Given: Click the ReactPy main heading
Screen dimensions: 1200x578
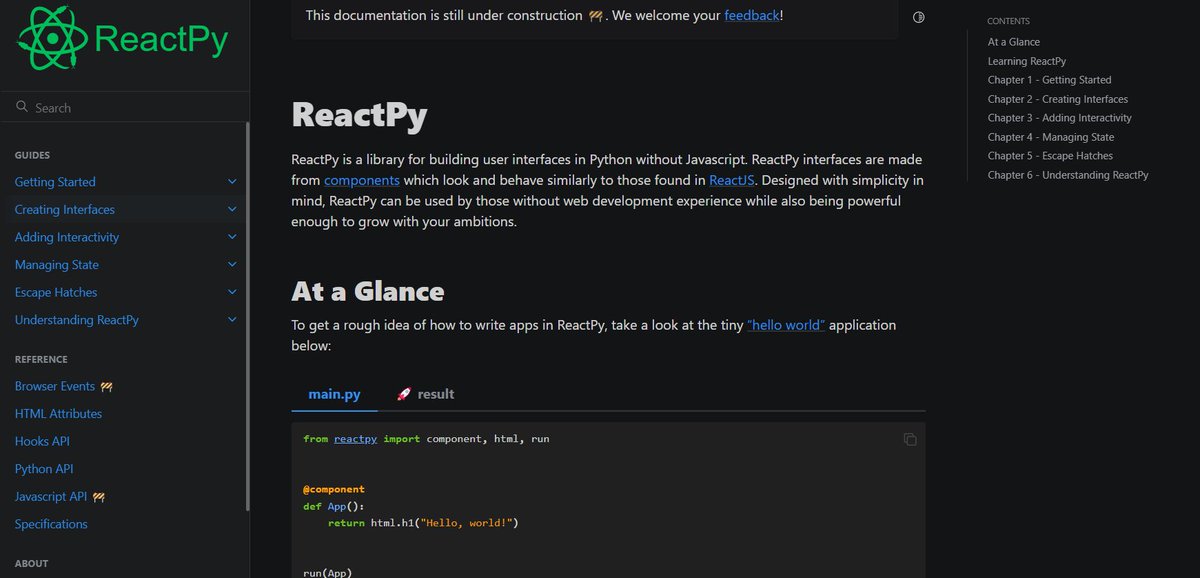Looking at the screenshot, I should 359,115.
